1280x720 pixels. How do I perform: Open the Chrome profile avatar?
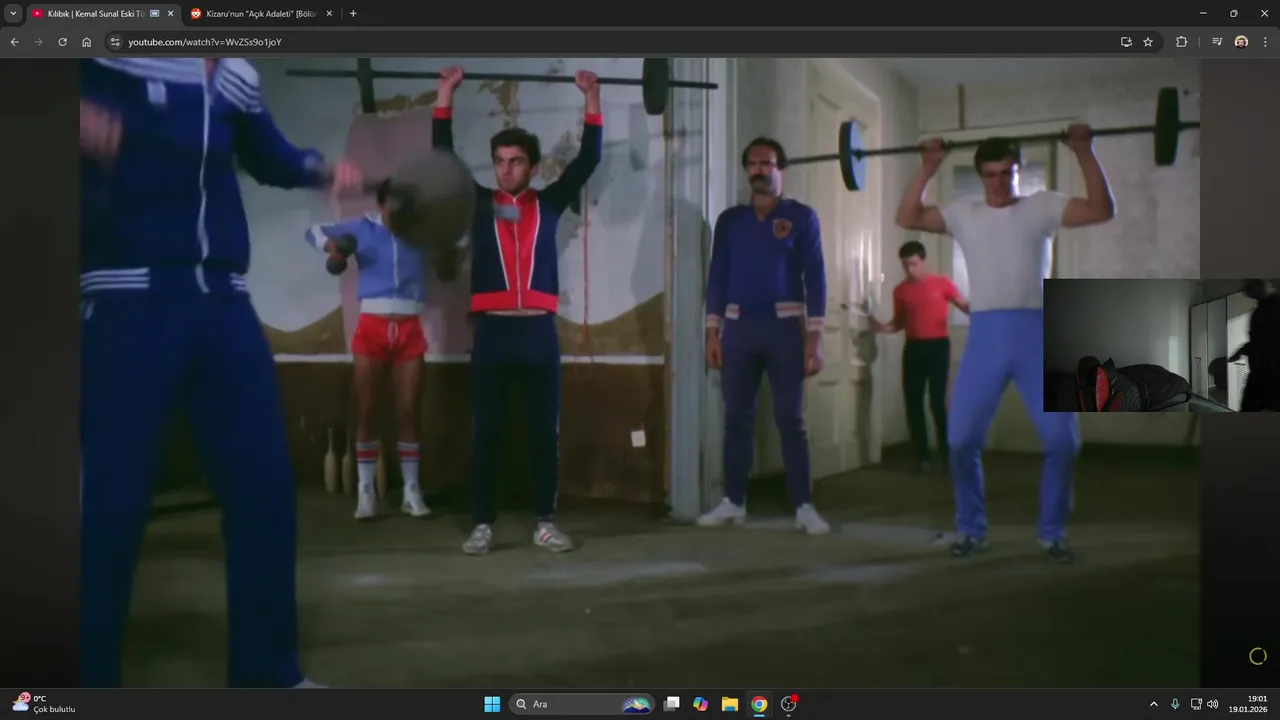[1241, 42]
